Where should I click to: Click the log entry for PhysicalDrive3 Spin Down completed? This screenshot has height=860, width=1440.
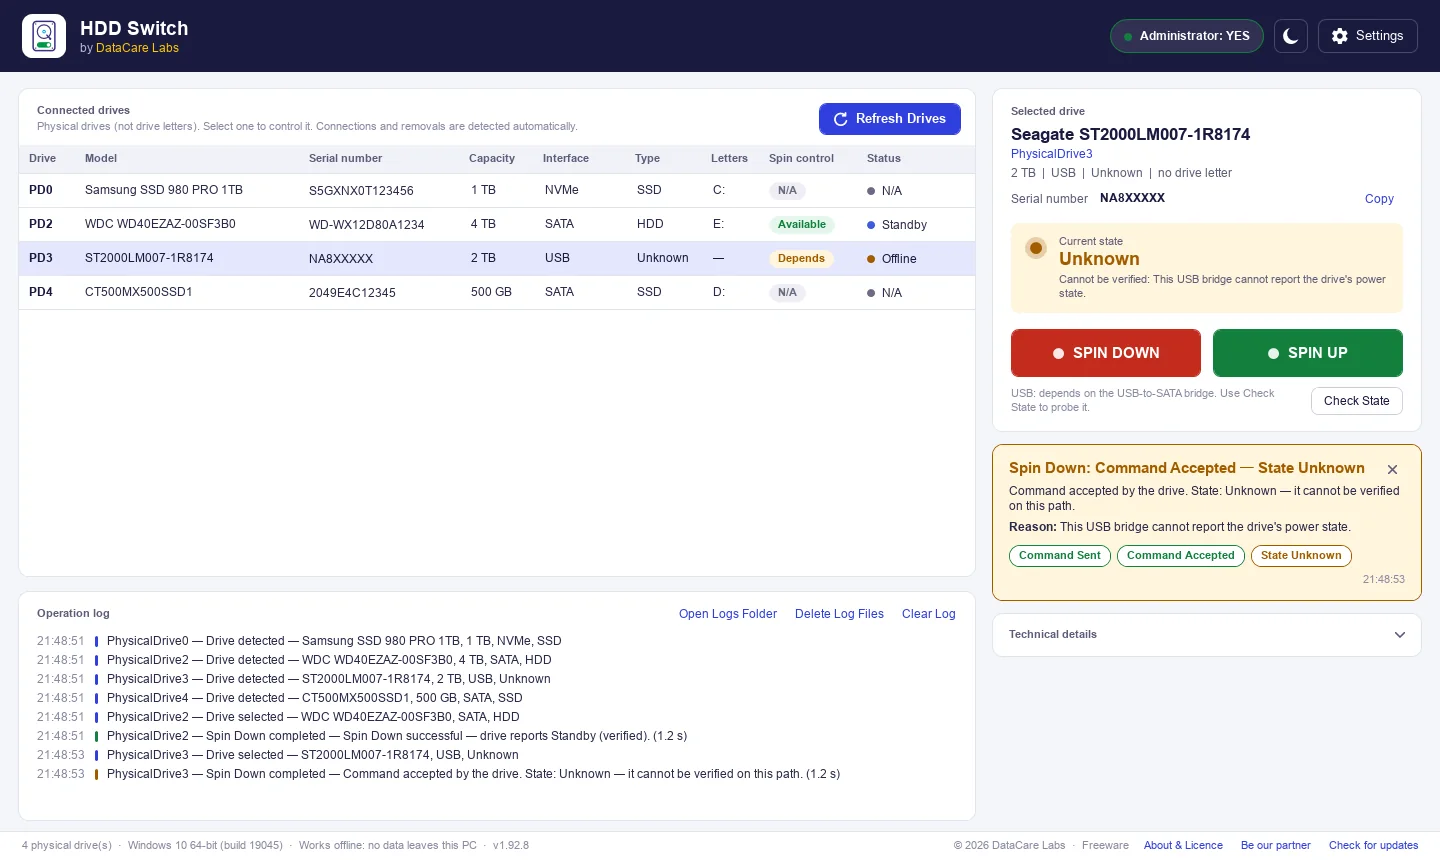[439, 774]
